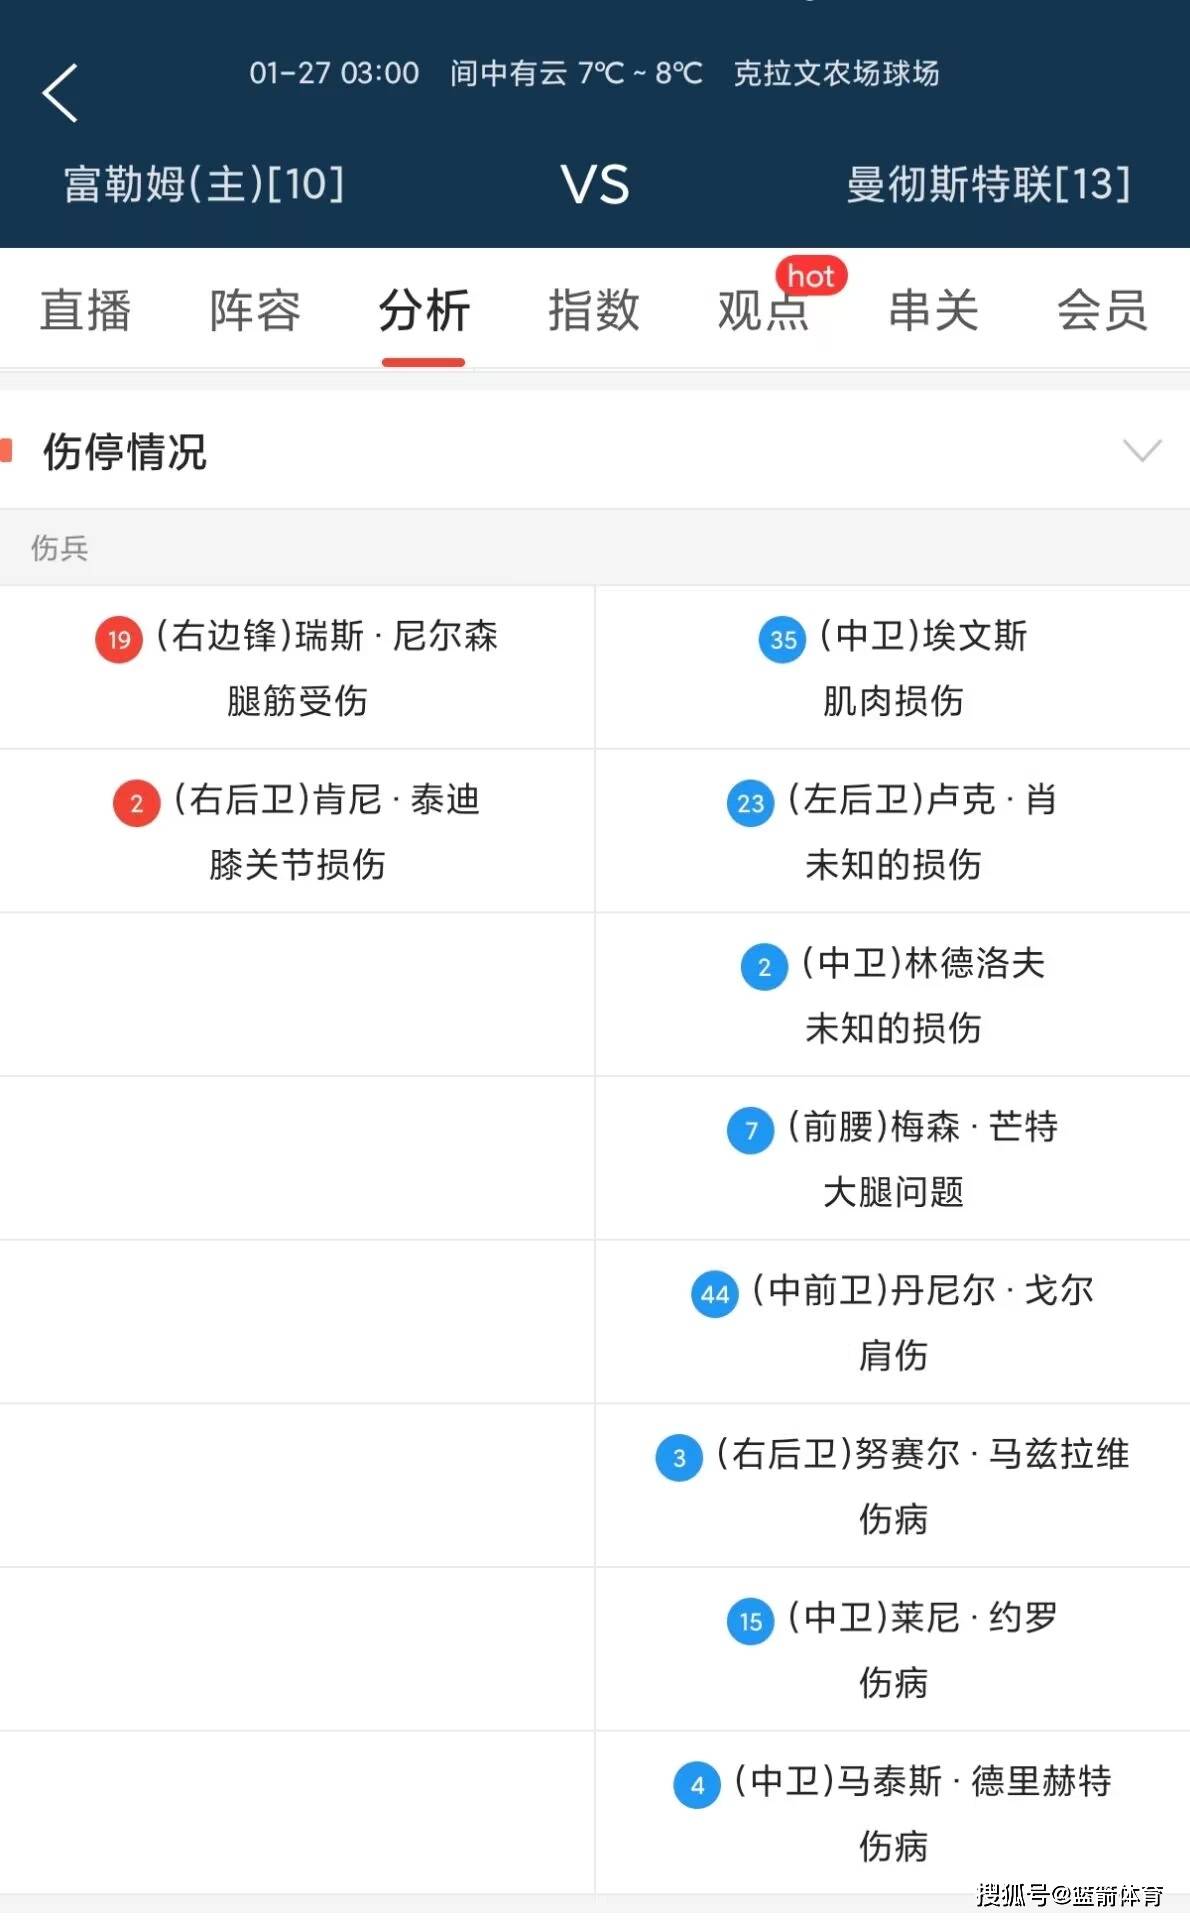The image size is (1190, 1920).
Task: Tap the blue number 15 badge
Action: [751, 1622]
